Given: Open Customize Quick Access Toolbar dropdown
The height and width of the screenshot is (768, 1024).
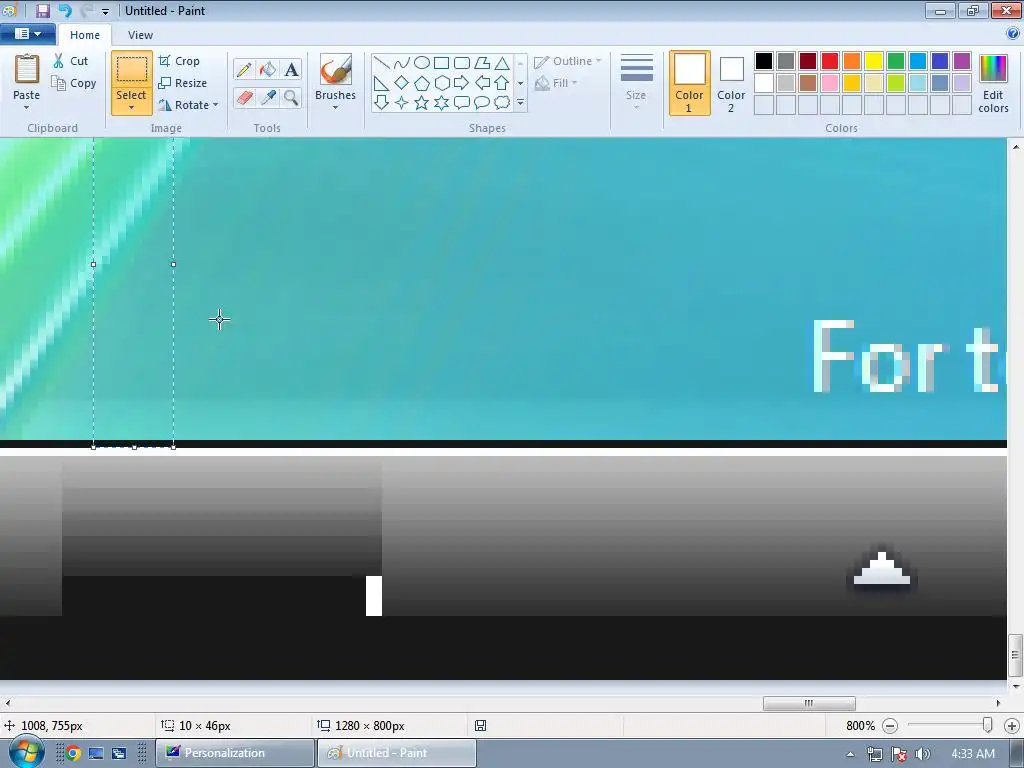Looking at the screenshot, I should [x=105, y=11].
